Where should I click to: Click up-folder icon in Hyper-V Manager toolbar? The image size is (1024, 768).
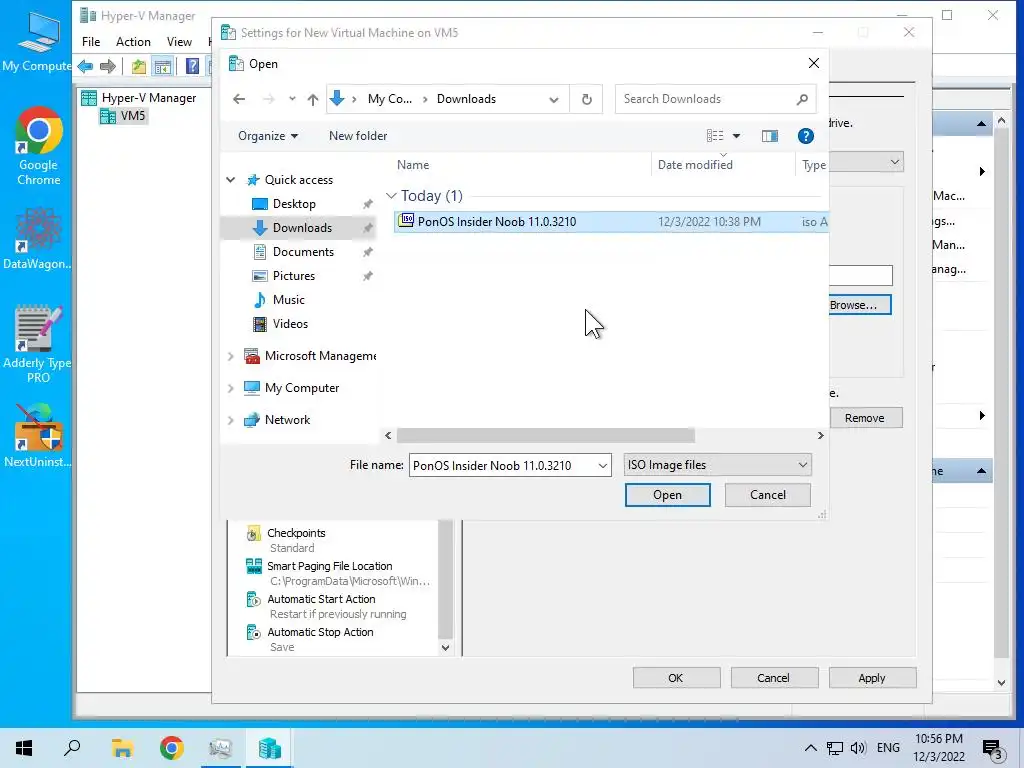pos(138,66)
